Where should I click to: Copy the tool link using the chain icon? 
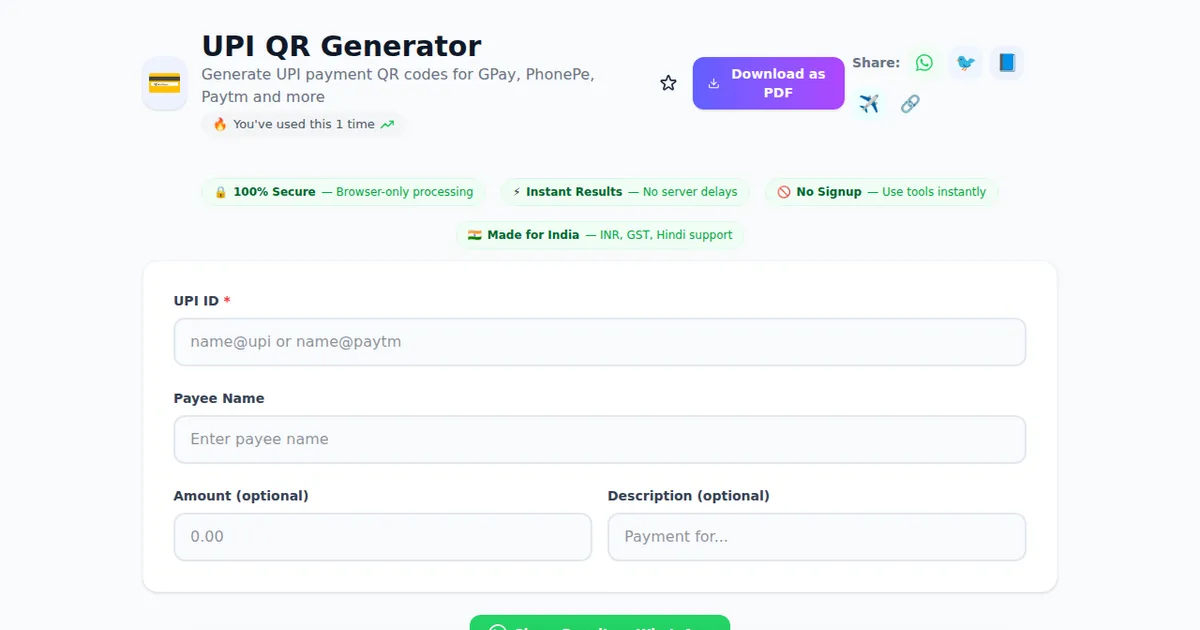(x=910, y=103)
